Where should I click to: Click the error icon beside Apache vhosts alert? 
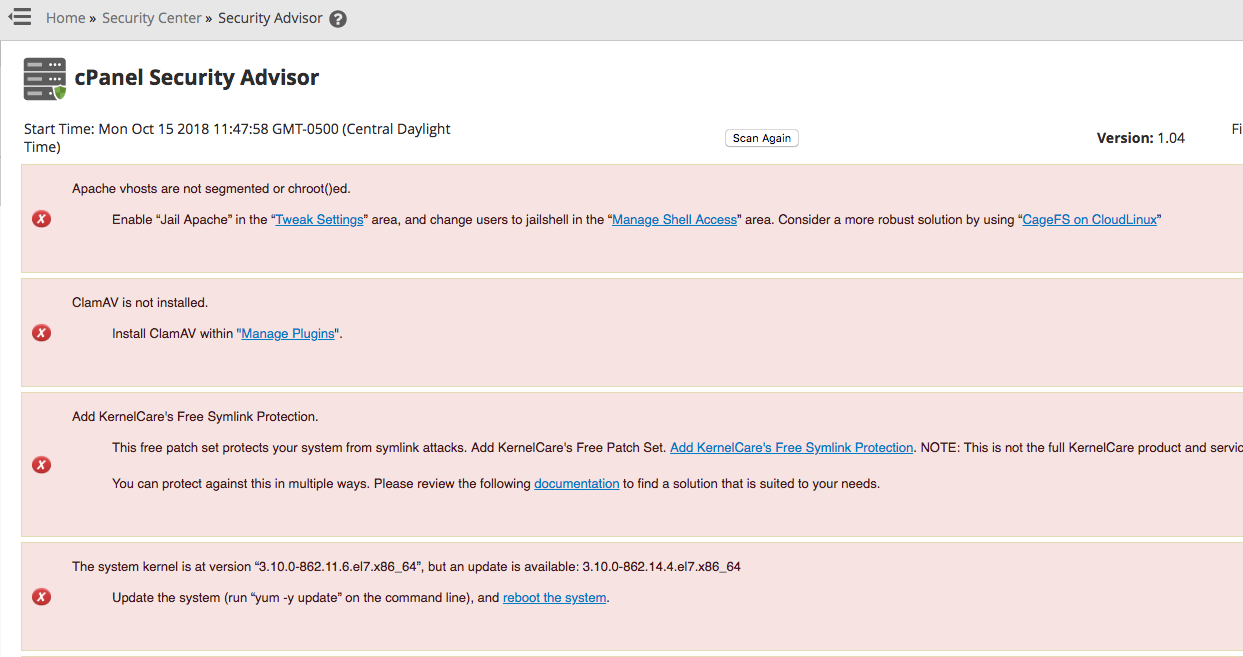(x=41, y=219)
